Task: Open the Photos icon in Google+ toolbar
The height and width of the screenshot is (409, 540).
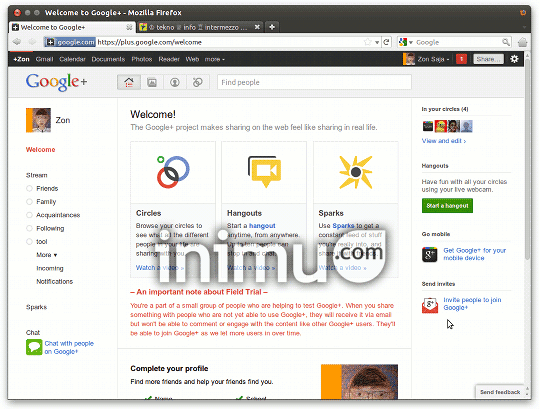Action: coord(152,82)
